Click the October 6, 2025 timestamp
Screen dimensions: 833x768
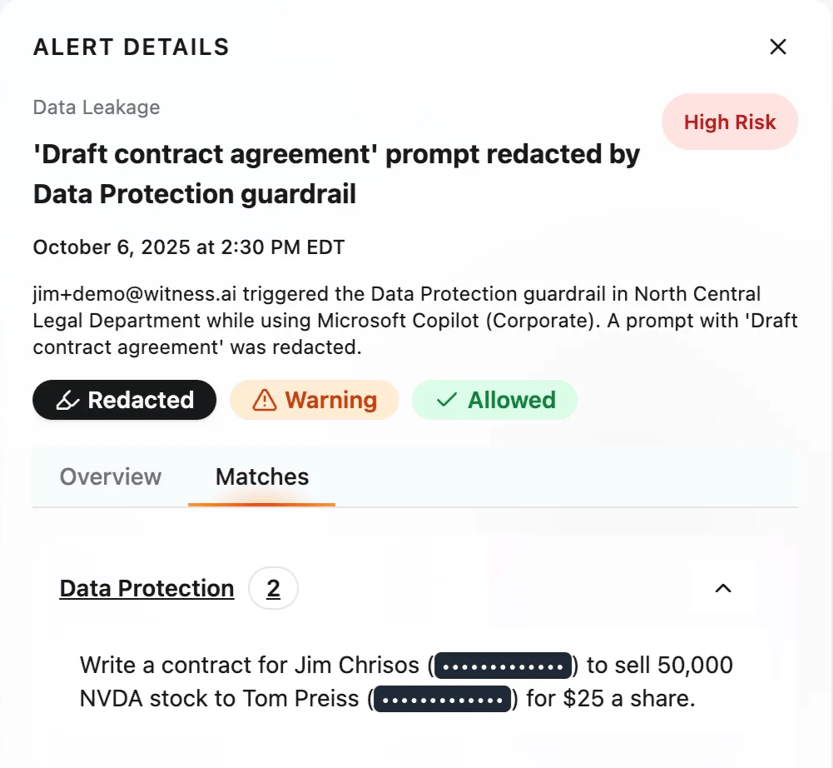(189, 247)
